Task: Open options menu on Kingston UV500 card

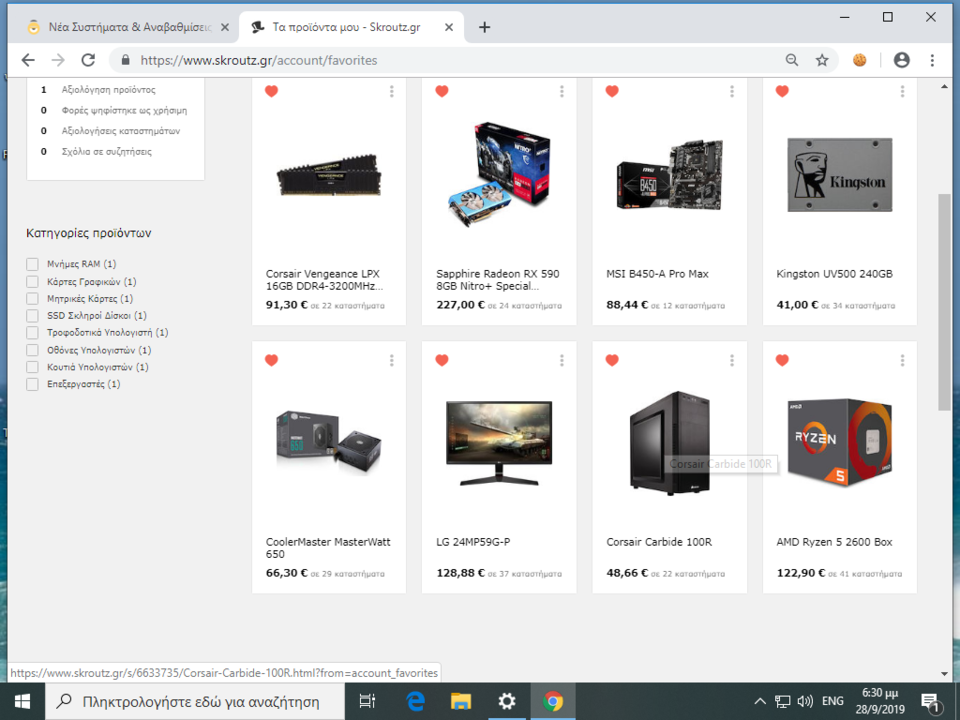Action: pos(902,91)
